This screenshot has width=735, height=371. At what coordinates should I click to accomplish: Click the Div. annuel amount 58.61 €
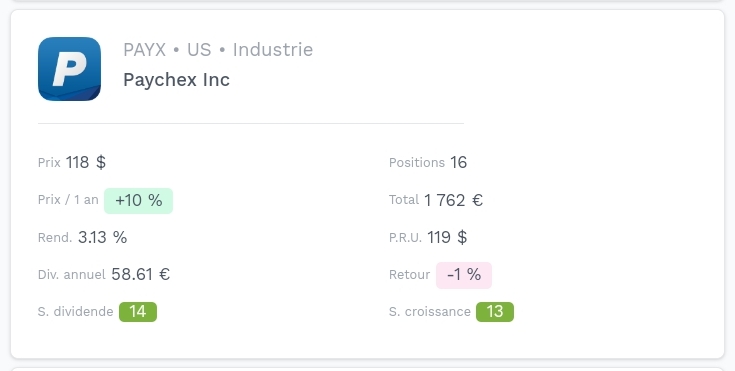[x=141, y=274]
